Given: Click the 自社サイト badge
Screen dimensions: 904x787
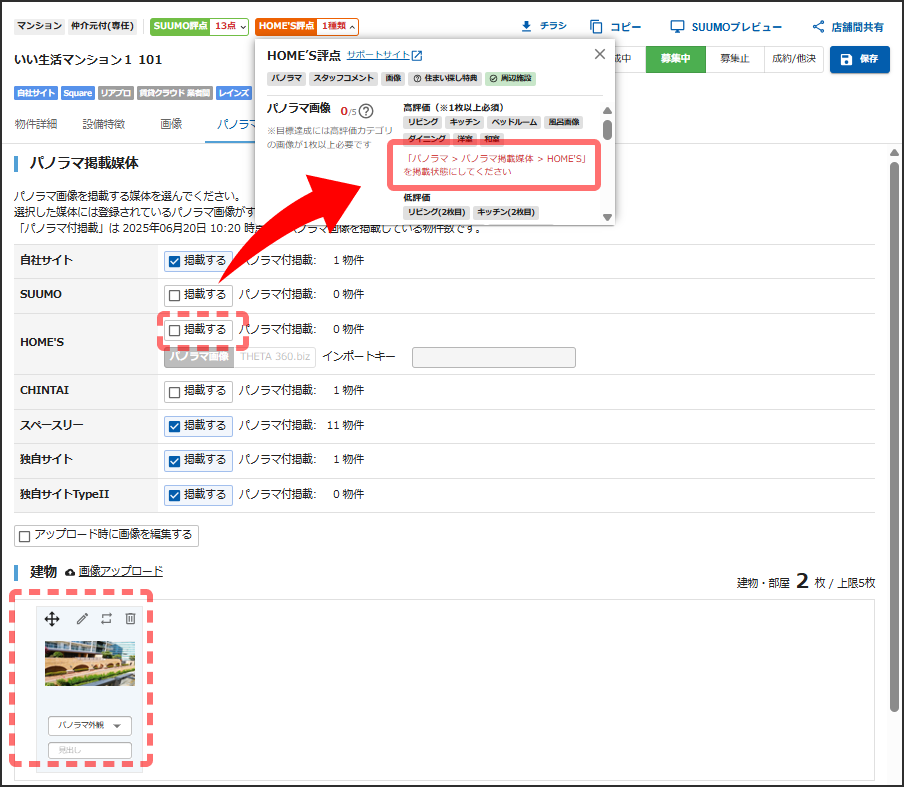Looking at the screenshot, I should point(36,93).
